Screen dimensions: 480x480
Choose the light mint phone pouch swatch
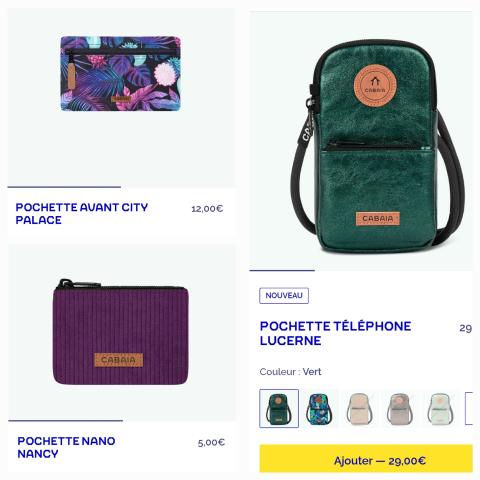(440, 408)
